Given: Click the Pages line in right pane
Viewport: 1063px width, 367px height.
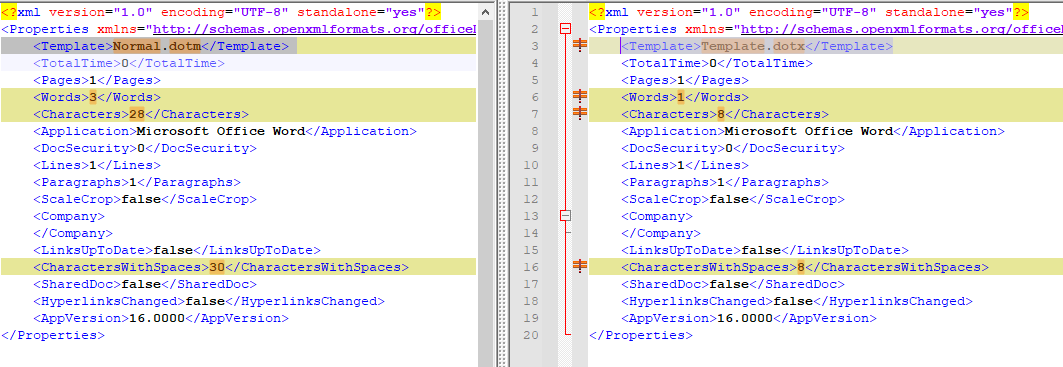Looking at the screenshot, I should 685,80.
